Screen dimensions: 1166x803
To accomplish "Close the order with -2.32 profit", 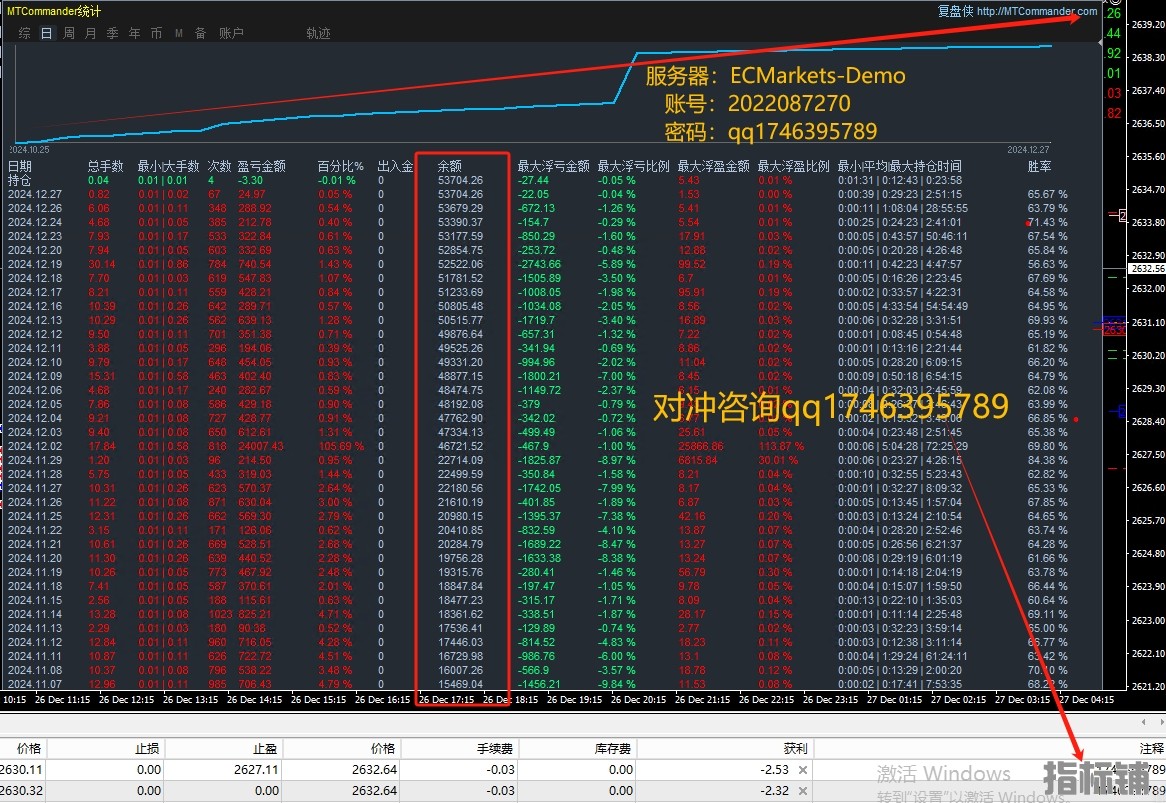I will click(802, 791).
